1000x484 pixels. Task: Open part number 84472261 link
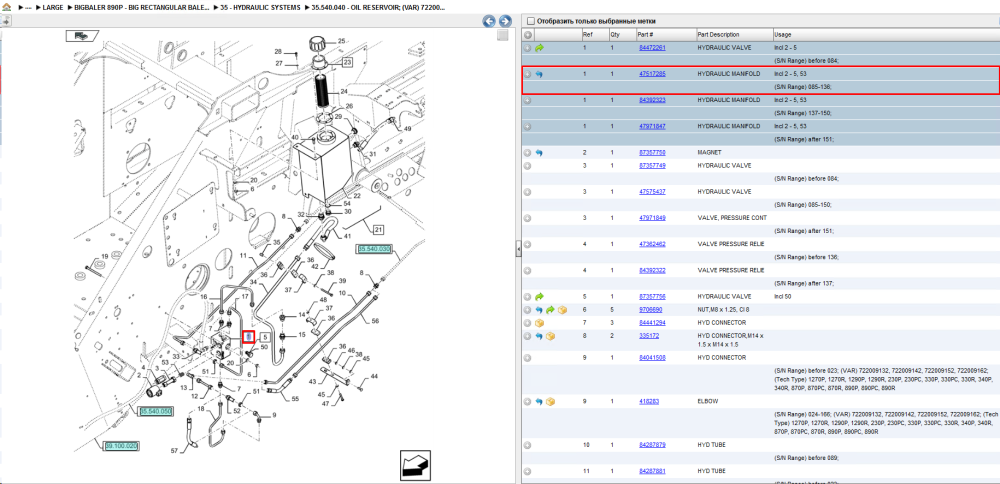[652, 48]
